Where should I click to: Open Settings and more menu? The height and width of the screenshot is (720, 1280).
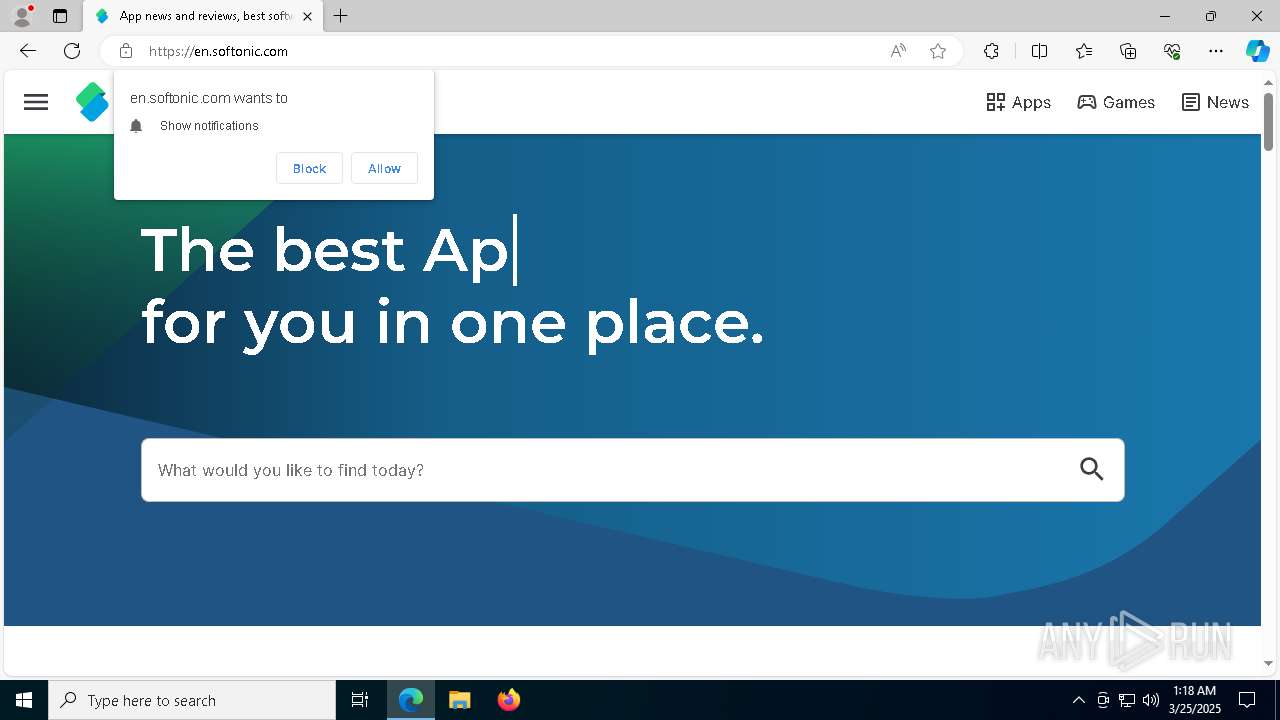click(x=1216, y=51)
